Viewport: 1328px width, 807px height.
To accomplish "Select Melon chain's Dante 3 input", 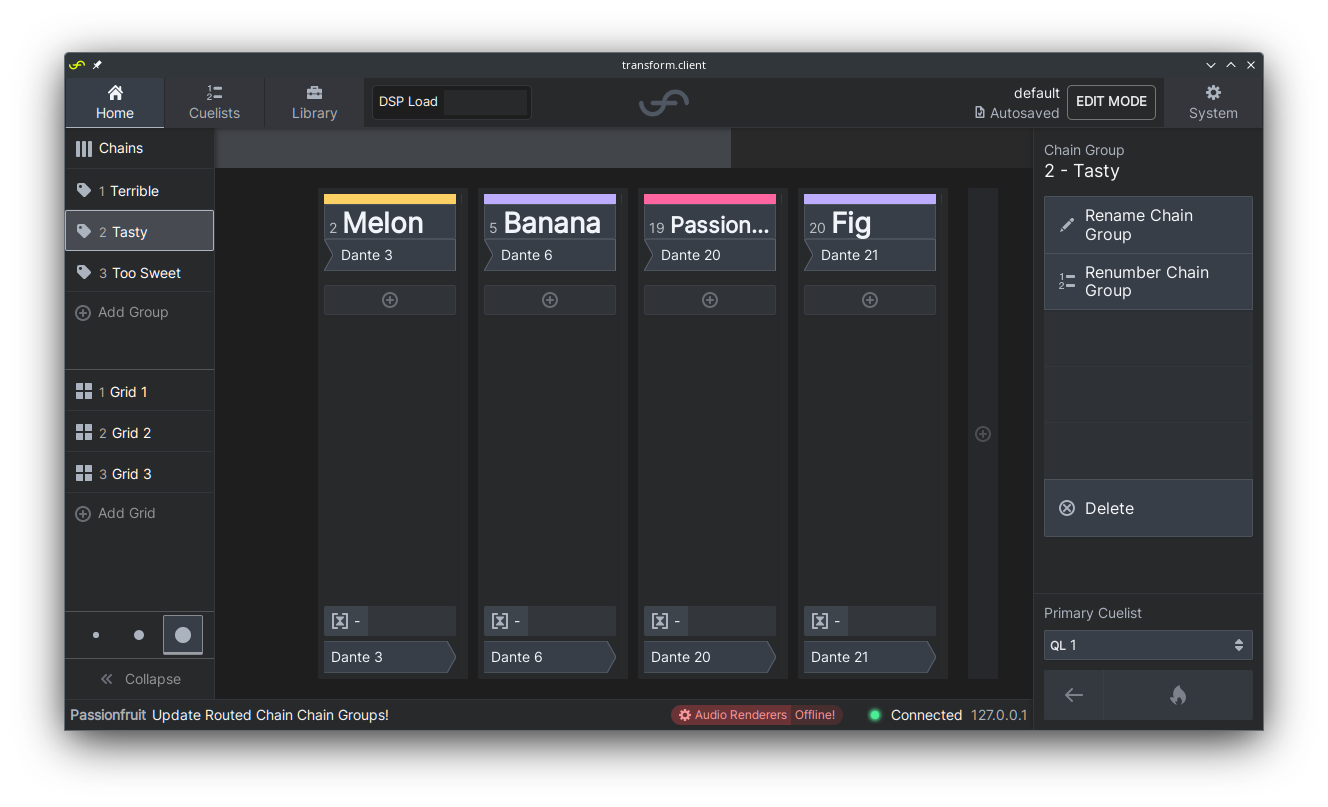I will (x=390, y=255).
